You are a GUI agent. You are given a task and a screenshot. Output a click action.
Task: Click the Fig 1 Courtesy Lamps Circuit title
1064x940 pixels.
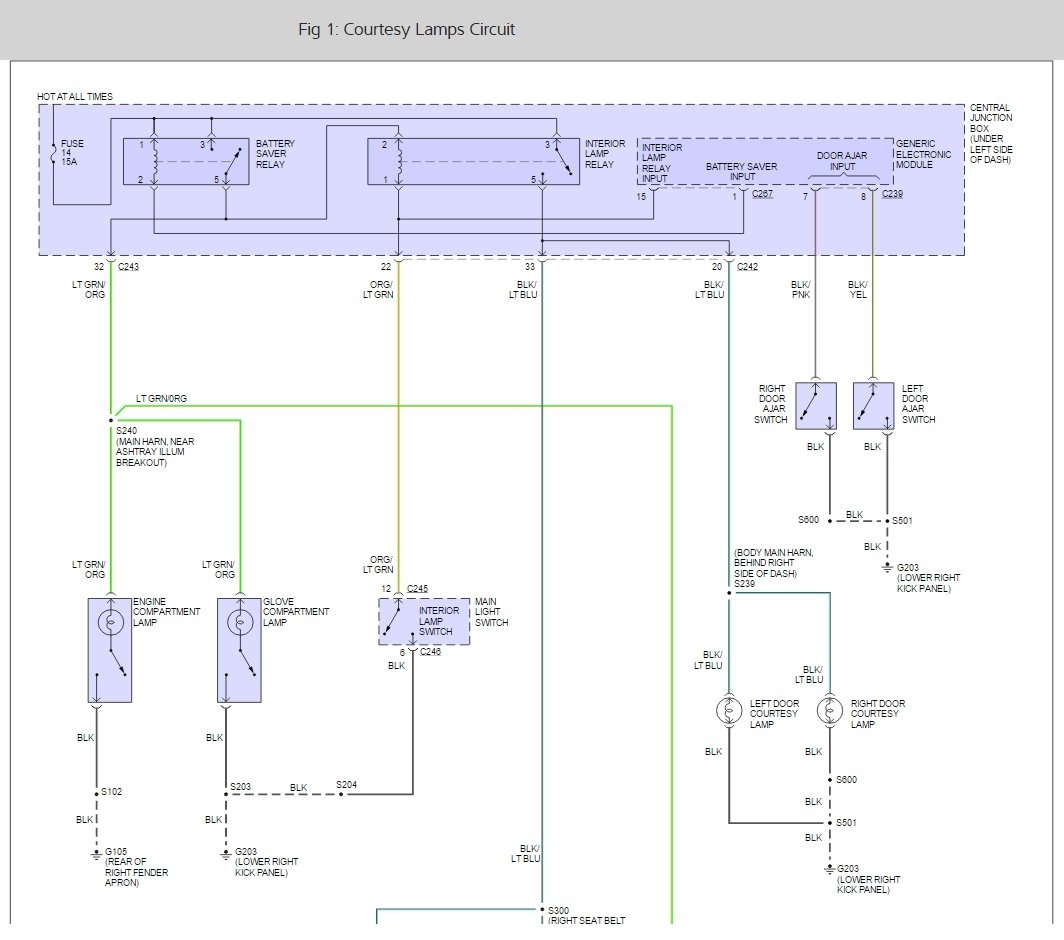pyautogui.click(x=406, y=29)
